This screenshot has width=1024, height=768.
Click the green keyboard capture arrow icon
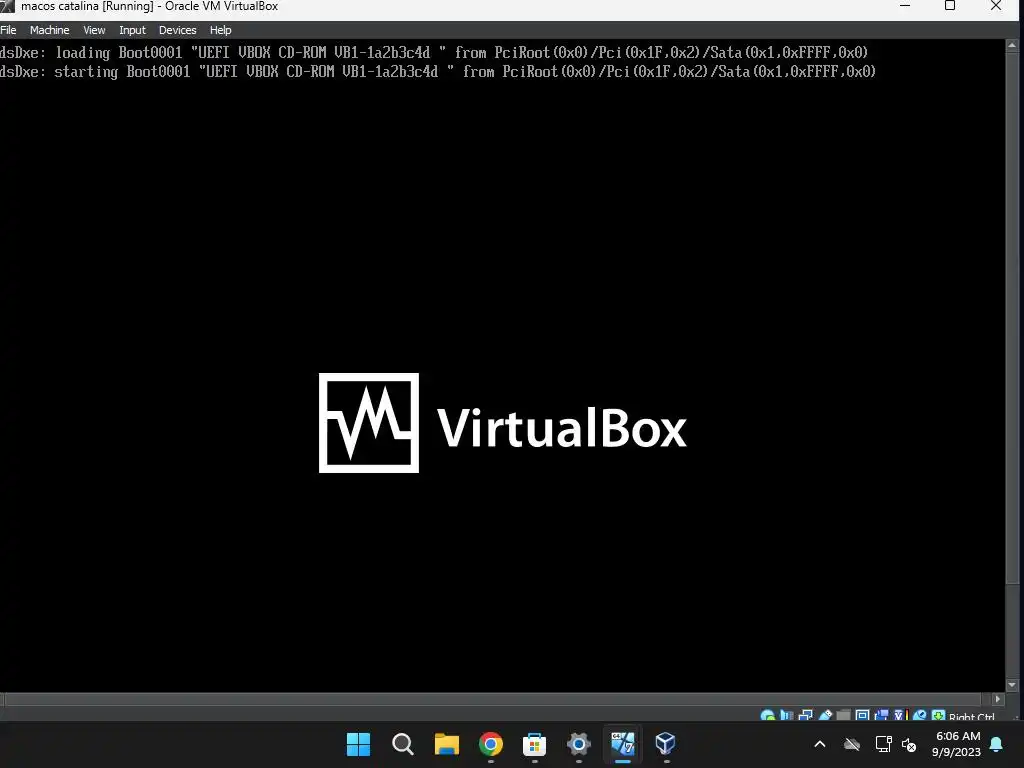(x=938, y=716)
